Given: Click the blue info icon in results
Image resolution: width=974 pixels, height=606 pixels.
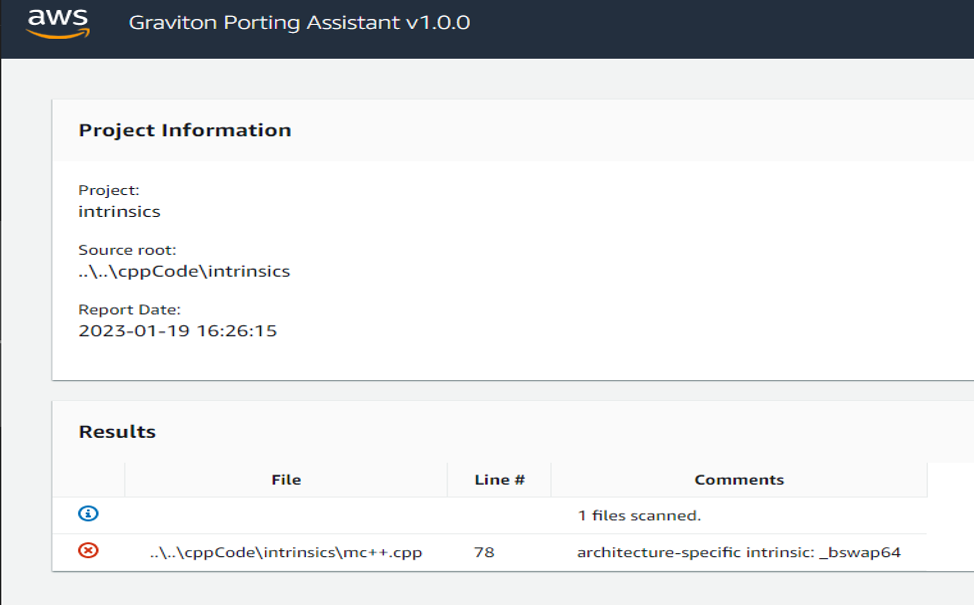Looking at the screenshot, I should click(88, 513).
